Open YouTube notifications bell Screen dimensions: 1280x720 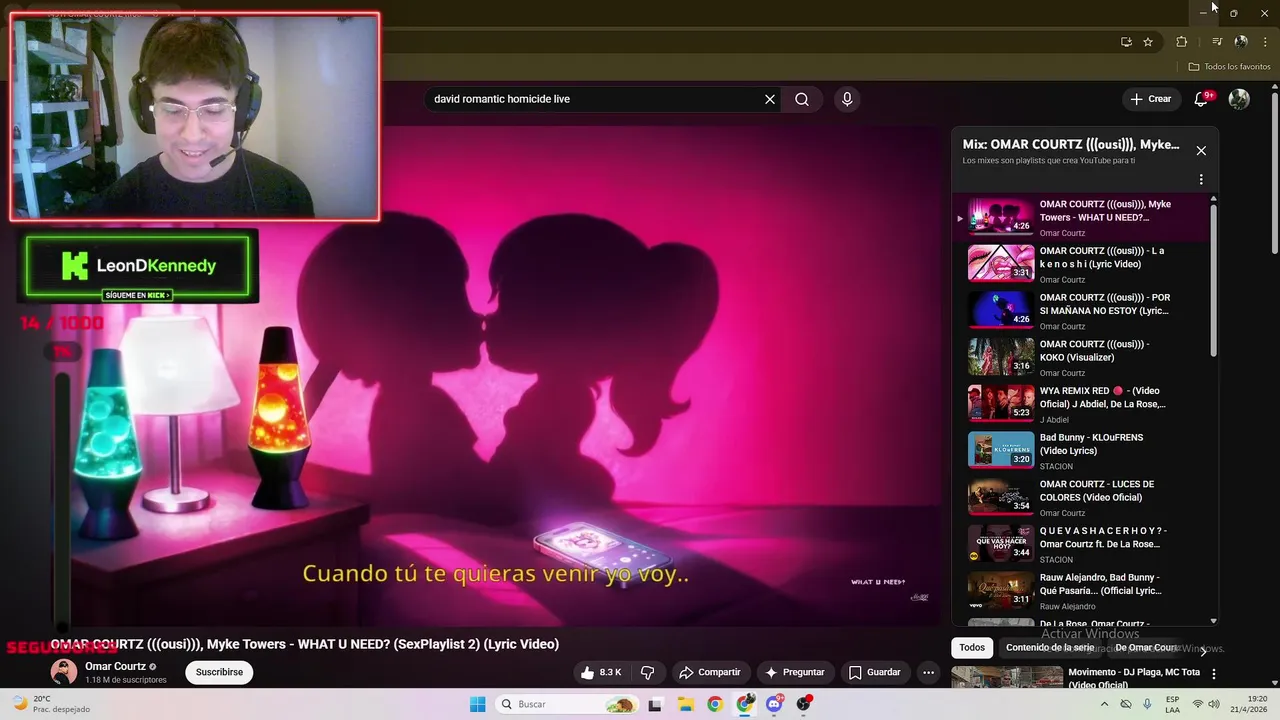coord(1202,98)
